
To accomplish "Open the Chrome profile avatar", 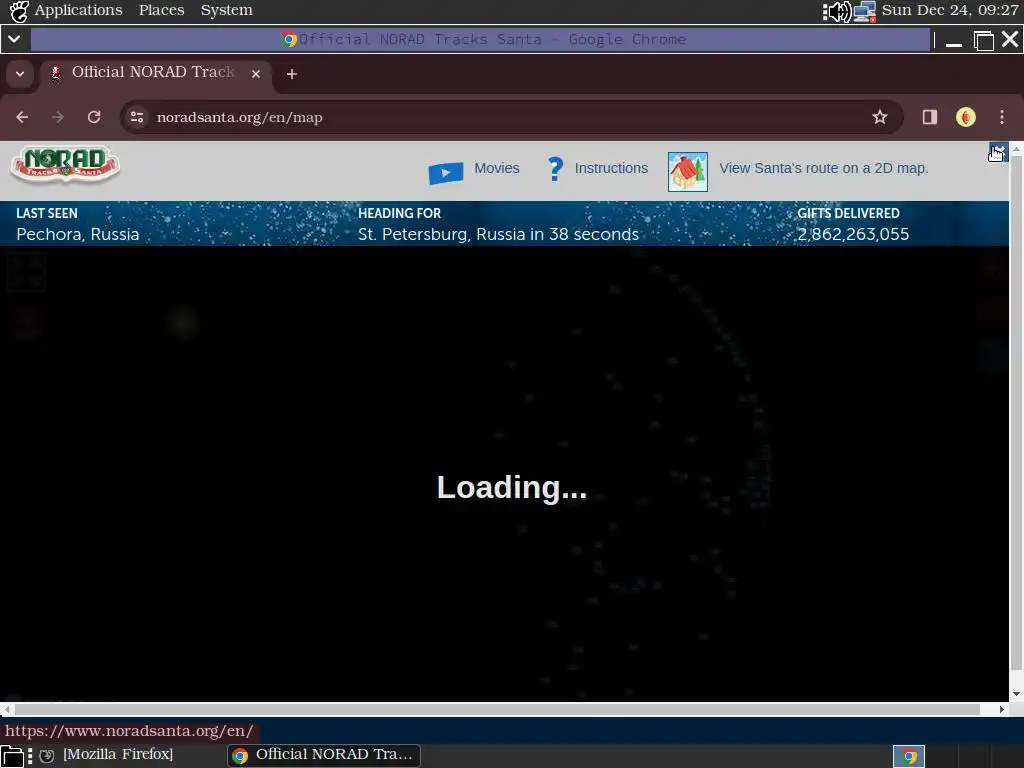I will 966,118.
